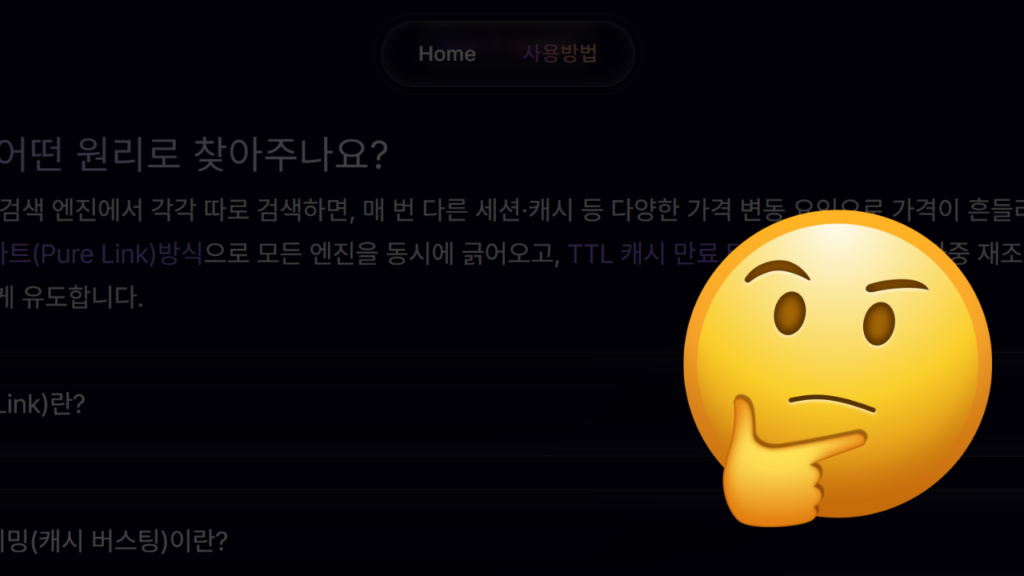Click the word '유도합니다.' in paragraph
This screenshot has height=576, width=1024.
coord(82,298)
